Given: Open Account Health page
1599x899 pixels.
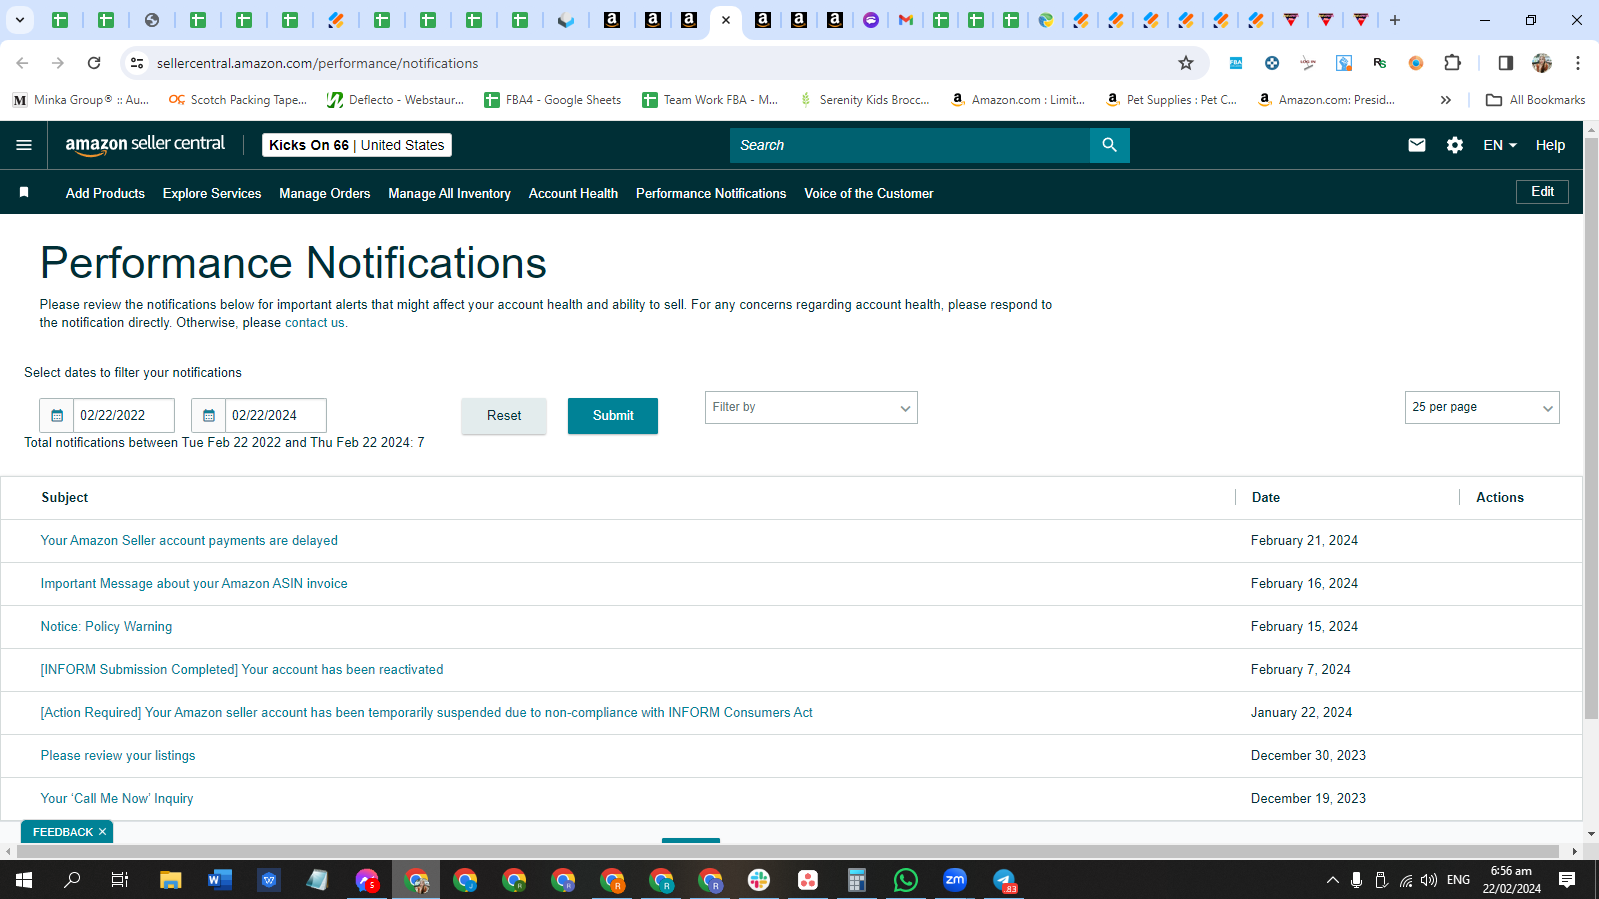Looking at the screenshot, I should (573, 193).
